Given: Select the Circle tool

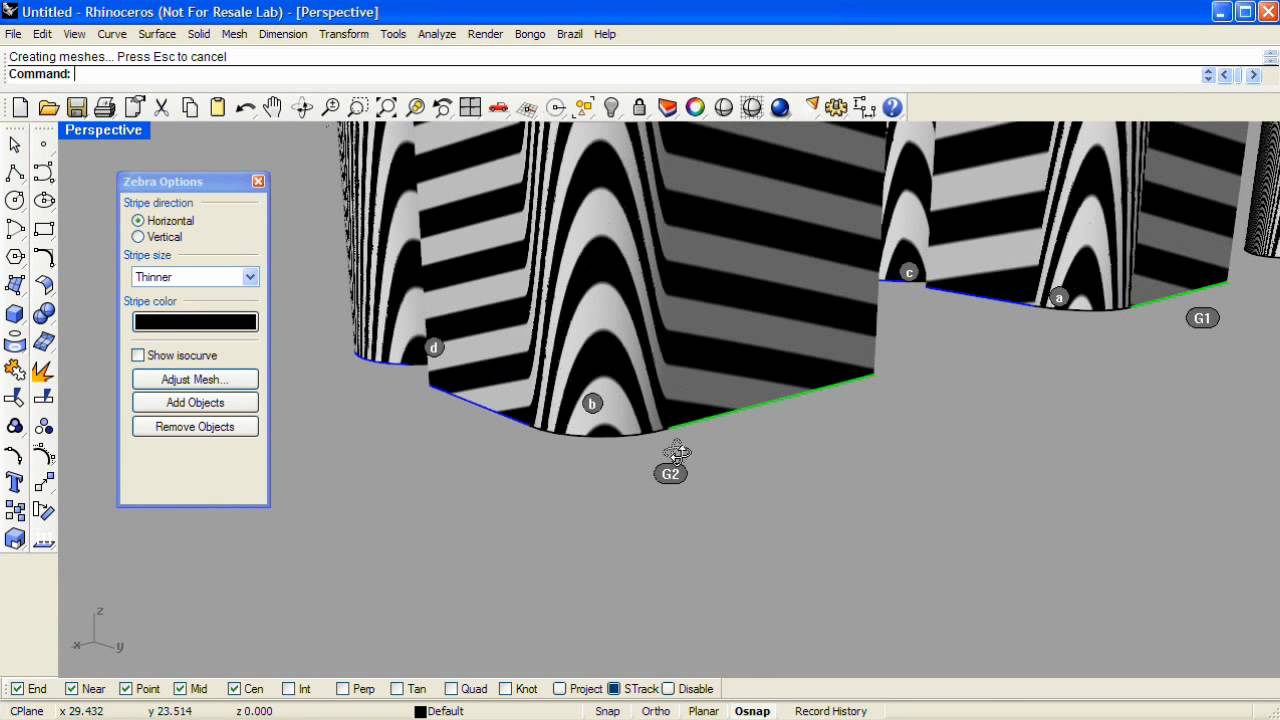Looking at the screenshot, I should point(15,201).
